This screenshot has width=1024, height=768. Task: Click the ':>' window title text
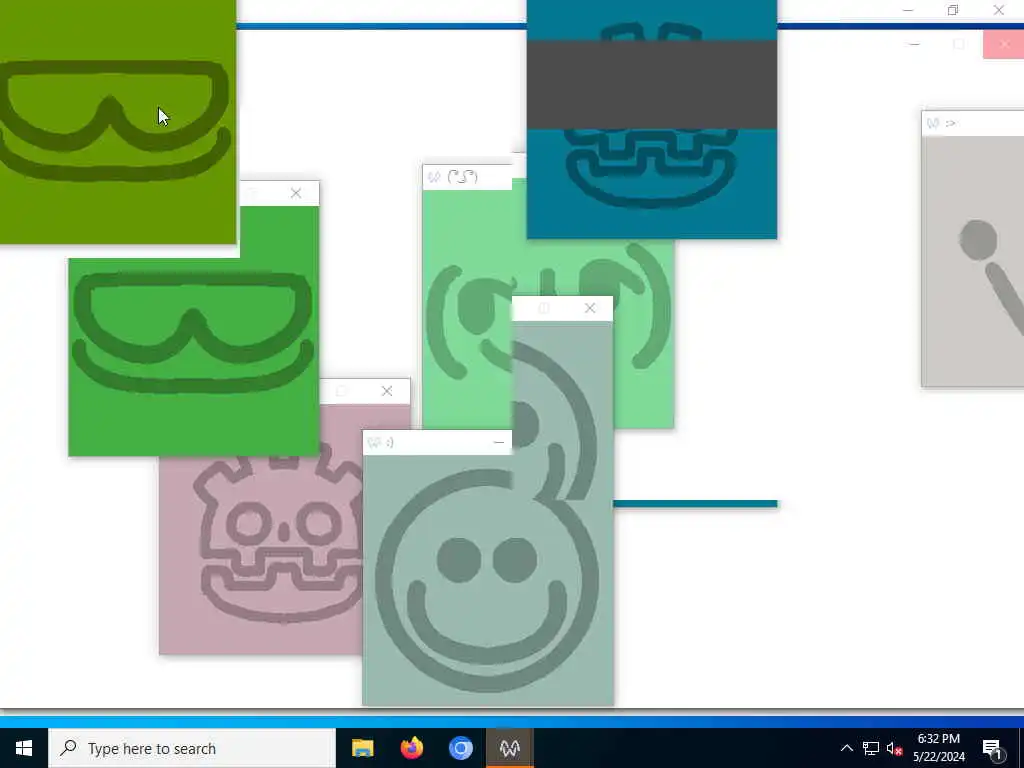point(950,123)
